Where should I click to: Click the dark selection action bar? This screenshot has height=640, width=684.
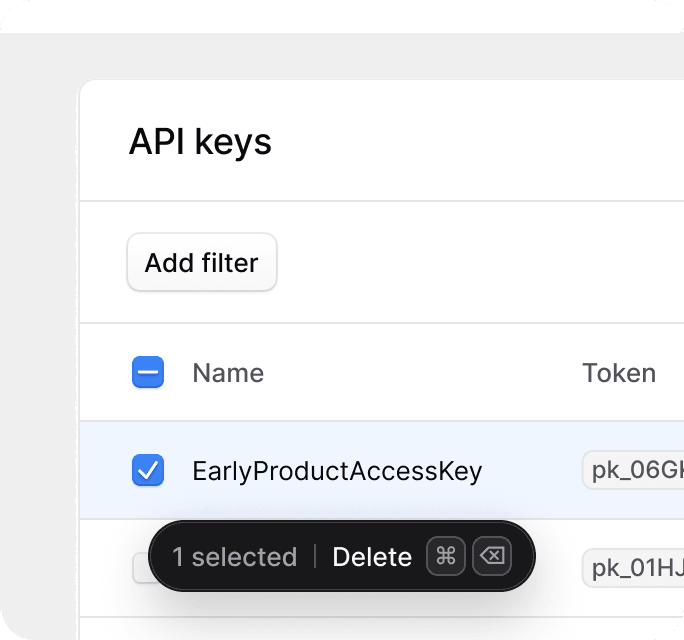(342, 556)
